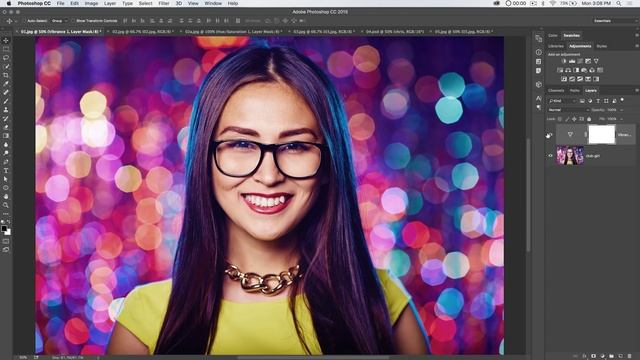Screen dimensions: 640x360
Task: Enable Show Transform Controls checkbox
Action: pyautogui.click(x=73, y=21)
